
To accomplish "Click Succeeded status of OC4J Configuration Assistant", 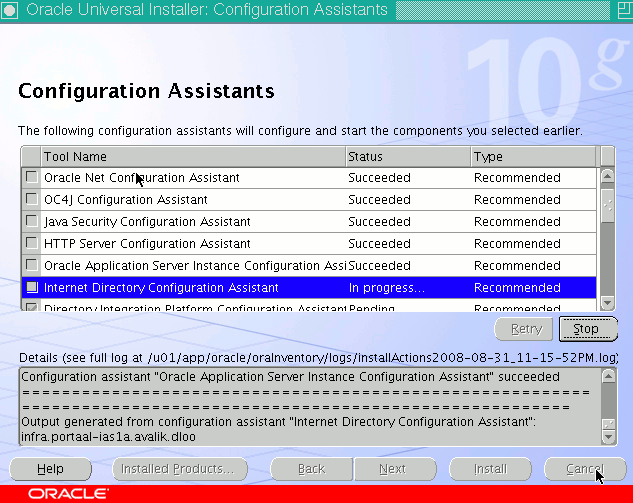I will coord(408,199).
